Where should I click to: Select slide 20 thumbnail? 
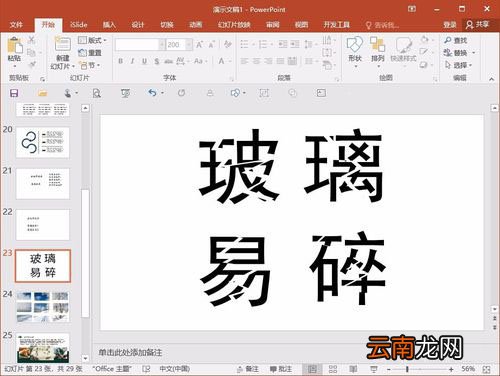pyautogui.click(x=43, y=142)
